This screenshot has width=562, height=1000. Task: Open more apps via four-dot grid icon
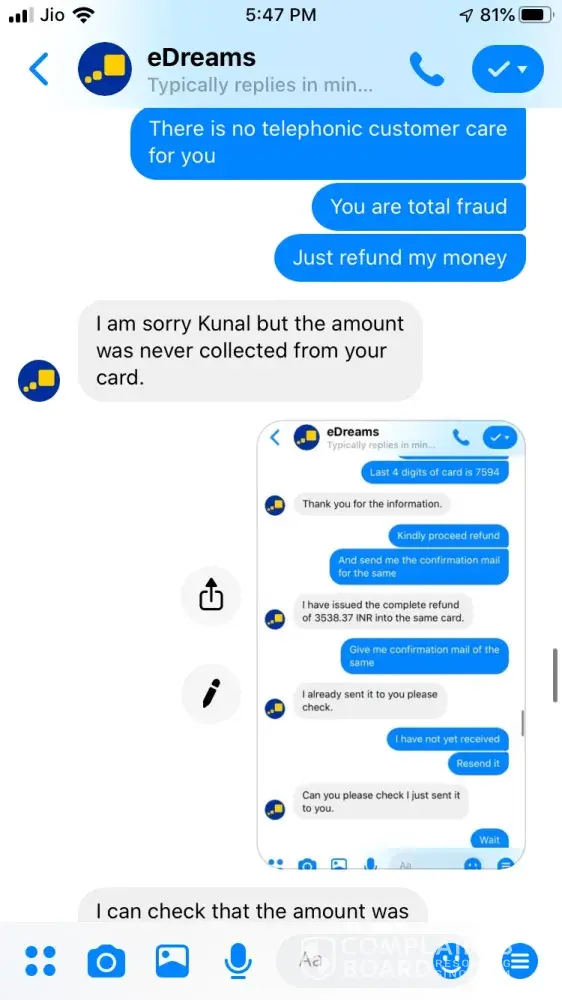click(x=40, y=960)
